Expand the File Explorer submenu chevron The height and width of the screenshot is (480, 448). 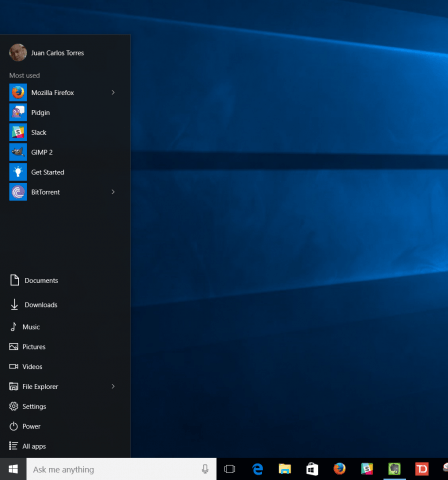click(113, 386)
